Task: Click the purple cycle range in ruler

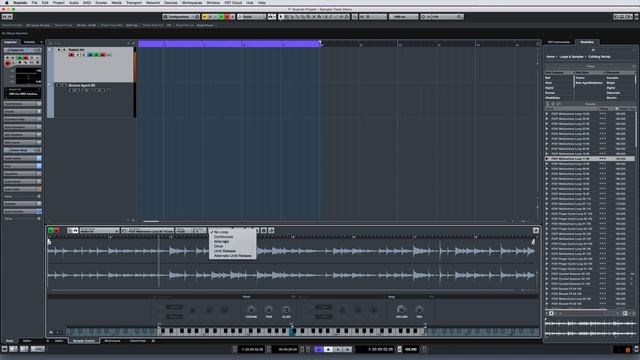Action: [229, 44]
